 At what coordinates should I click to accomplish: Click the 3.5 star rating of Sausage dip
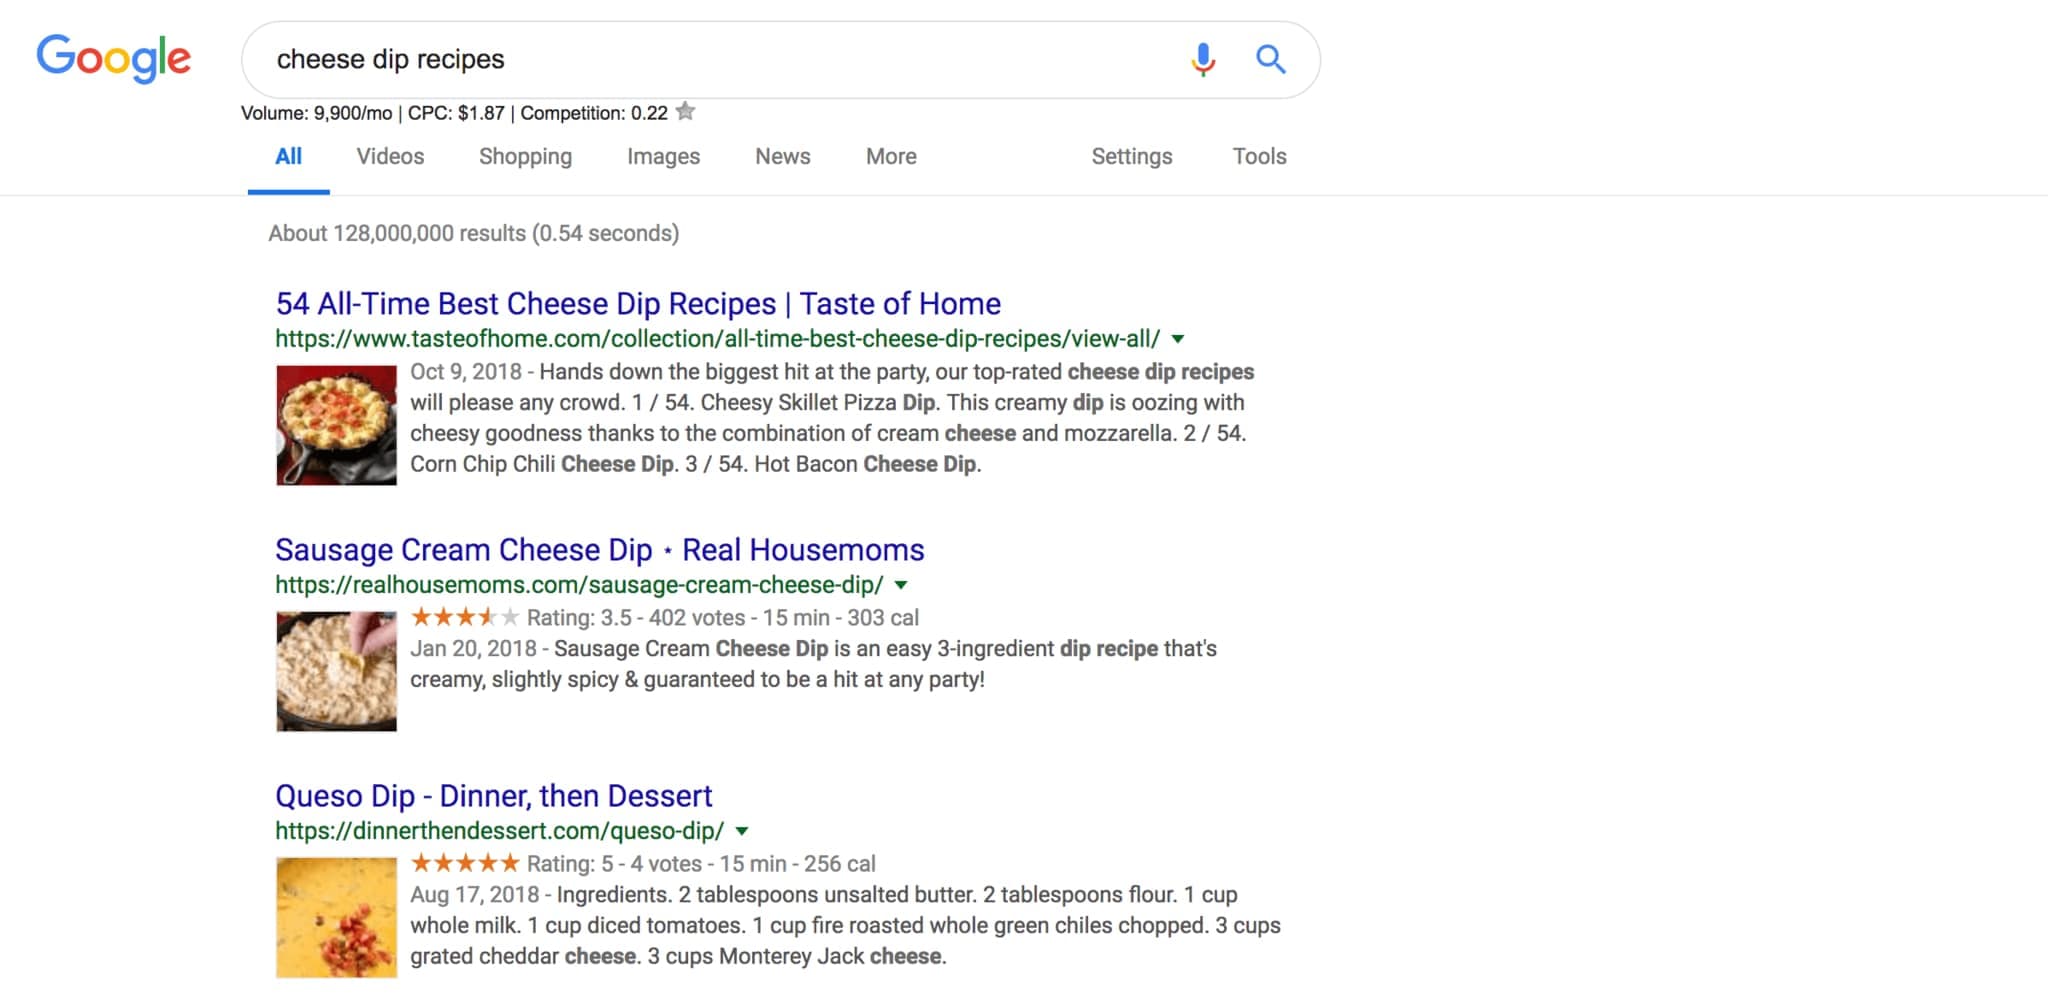(x=465, y=617)
